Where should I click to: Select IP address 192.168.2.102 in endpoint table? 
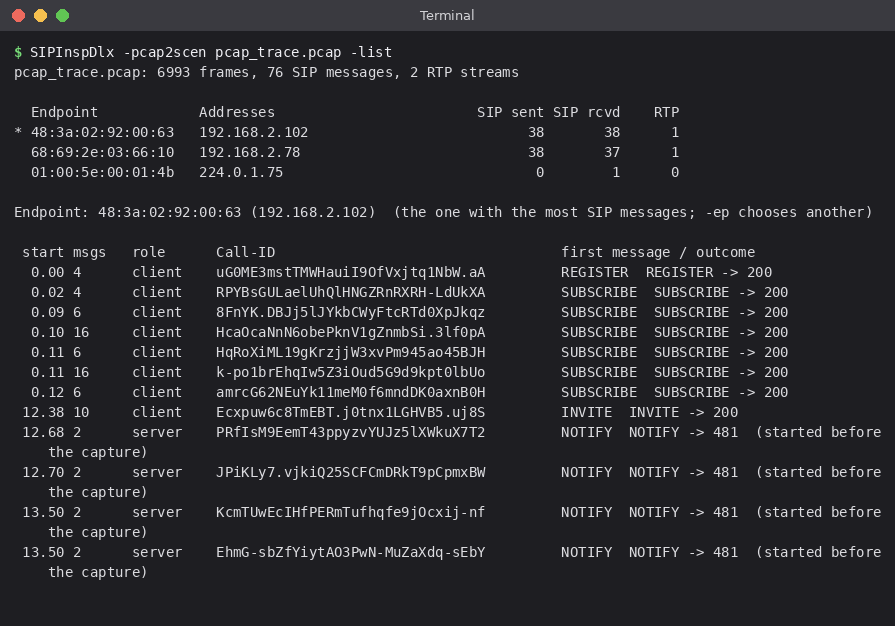click(253, 132)
